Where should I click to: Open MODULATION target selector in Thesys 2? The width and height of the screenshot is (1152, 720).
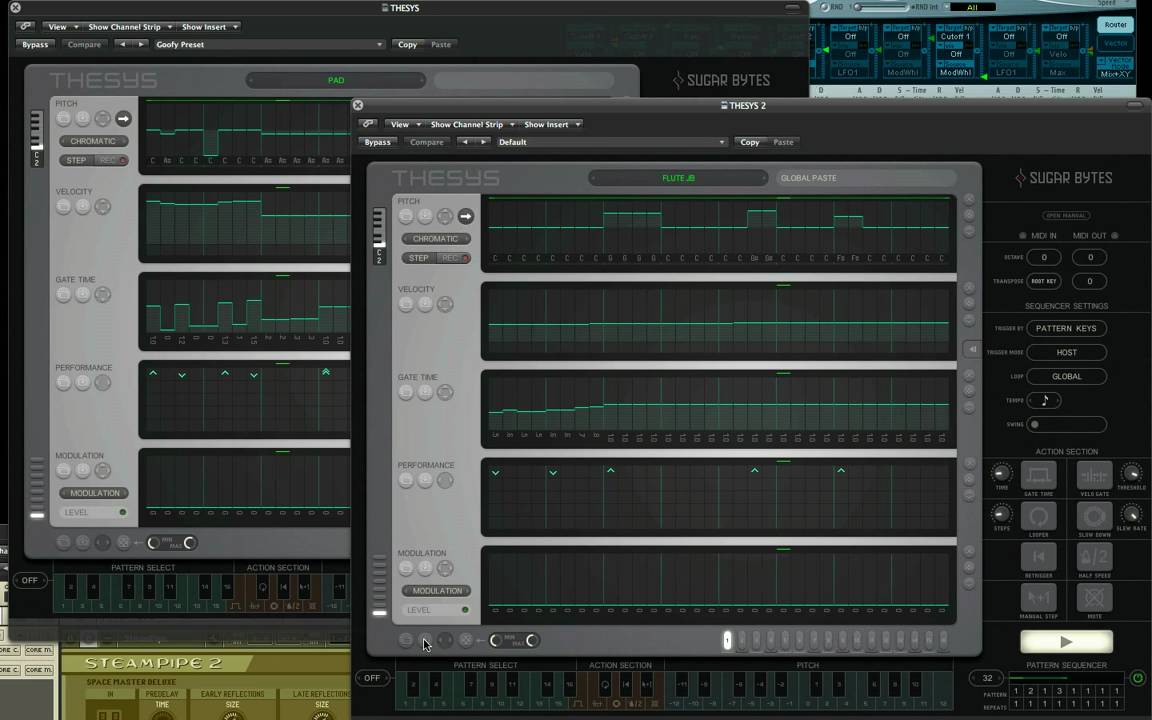tap(436, 591)
